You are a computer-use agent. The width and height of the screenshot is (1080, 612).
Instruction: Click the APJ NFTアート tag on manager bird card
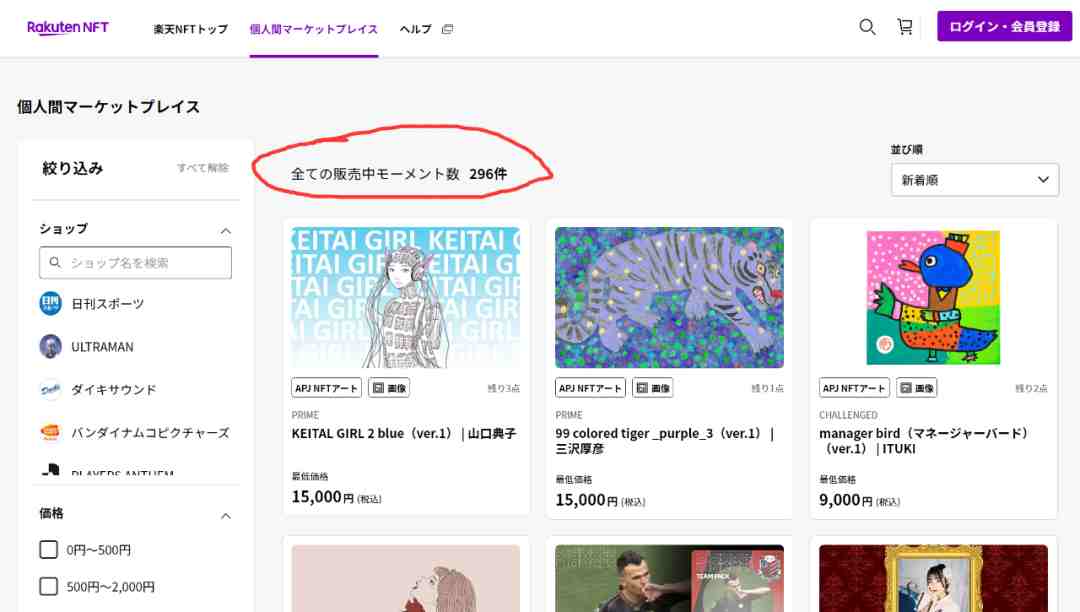pos(854,388)
